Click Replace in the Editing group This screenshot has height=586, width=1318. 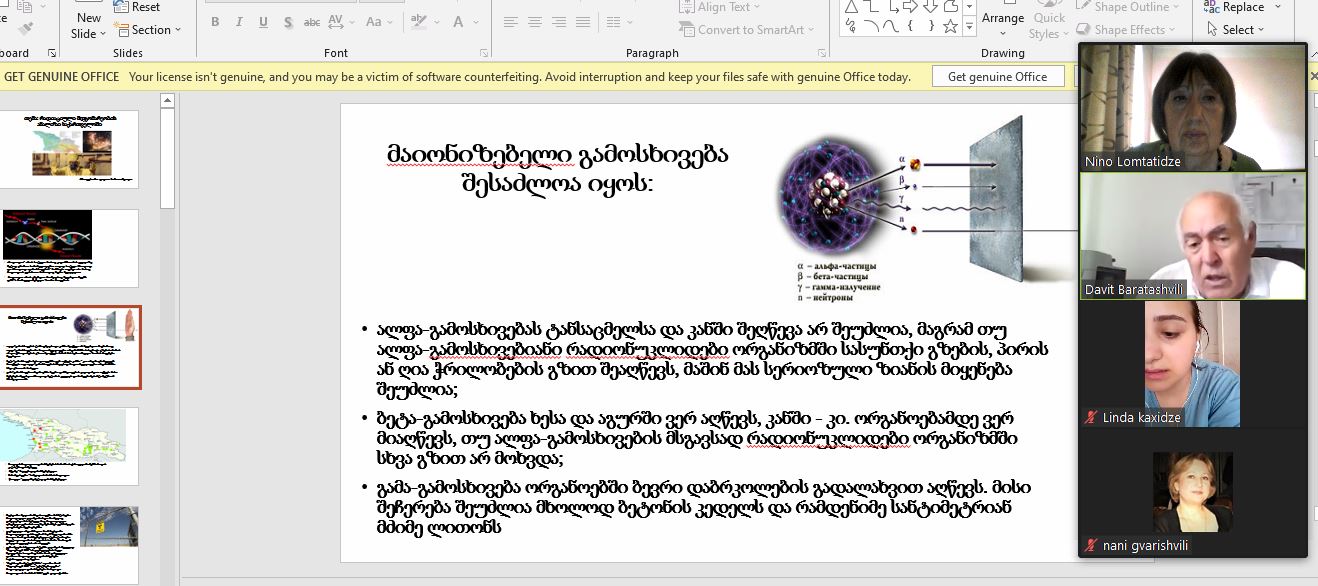point(1234,7)
